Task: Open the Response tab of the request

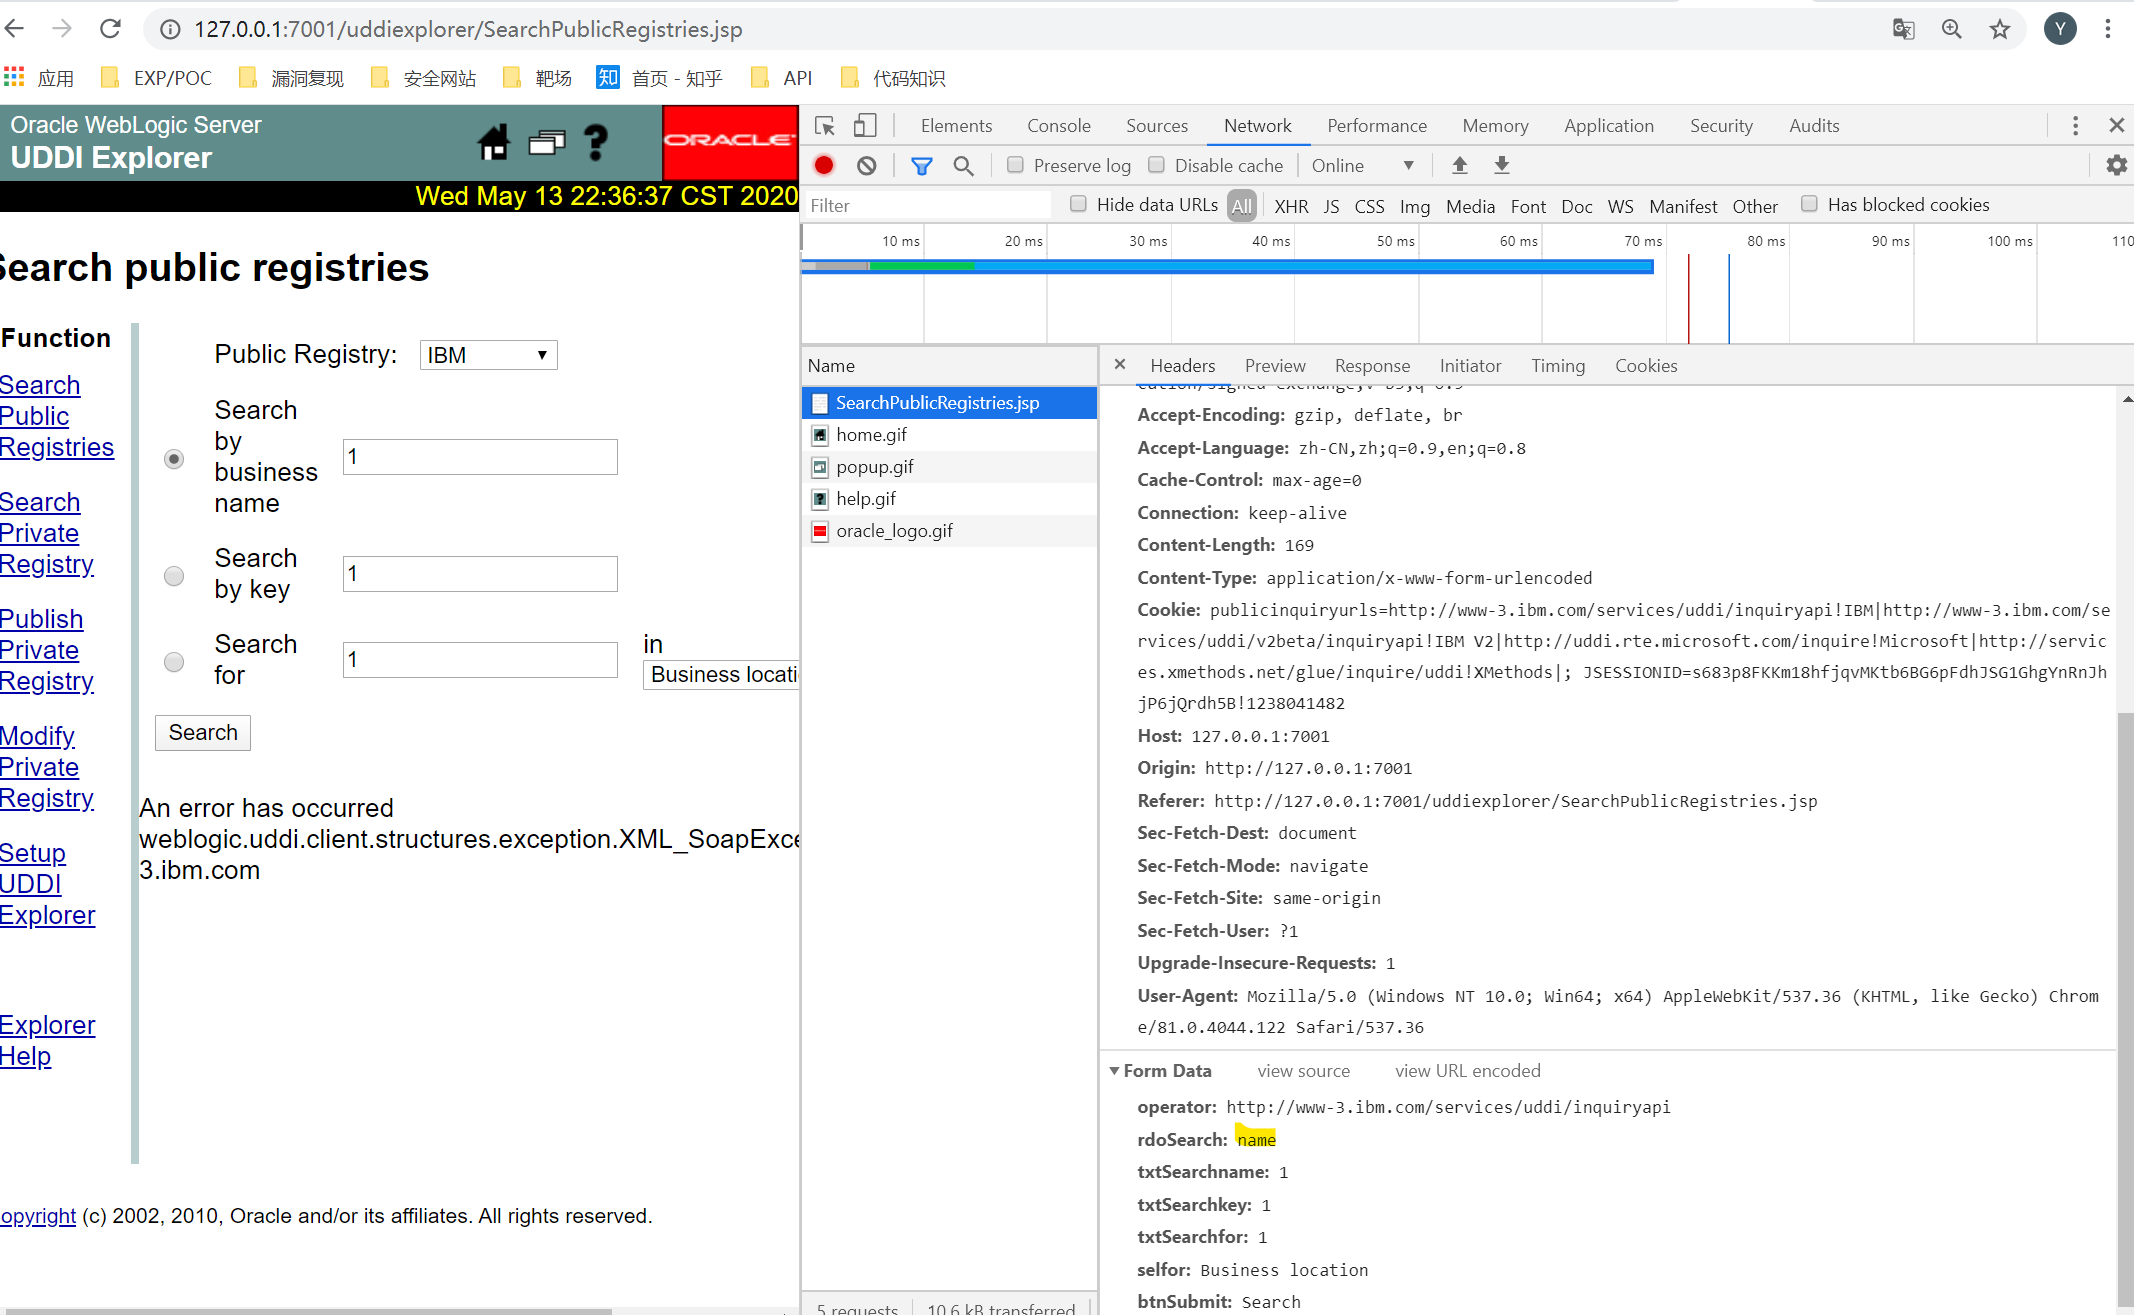Action: (x=1372, y=366)
